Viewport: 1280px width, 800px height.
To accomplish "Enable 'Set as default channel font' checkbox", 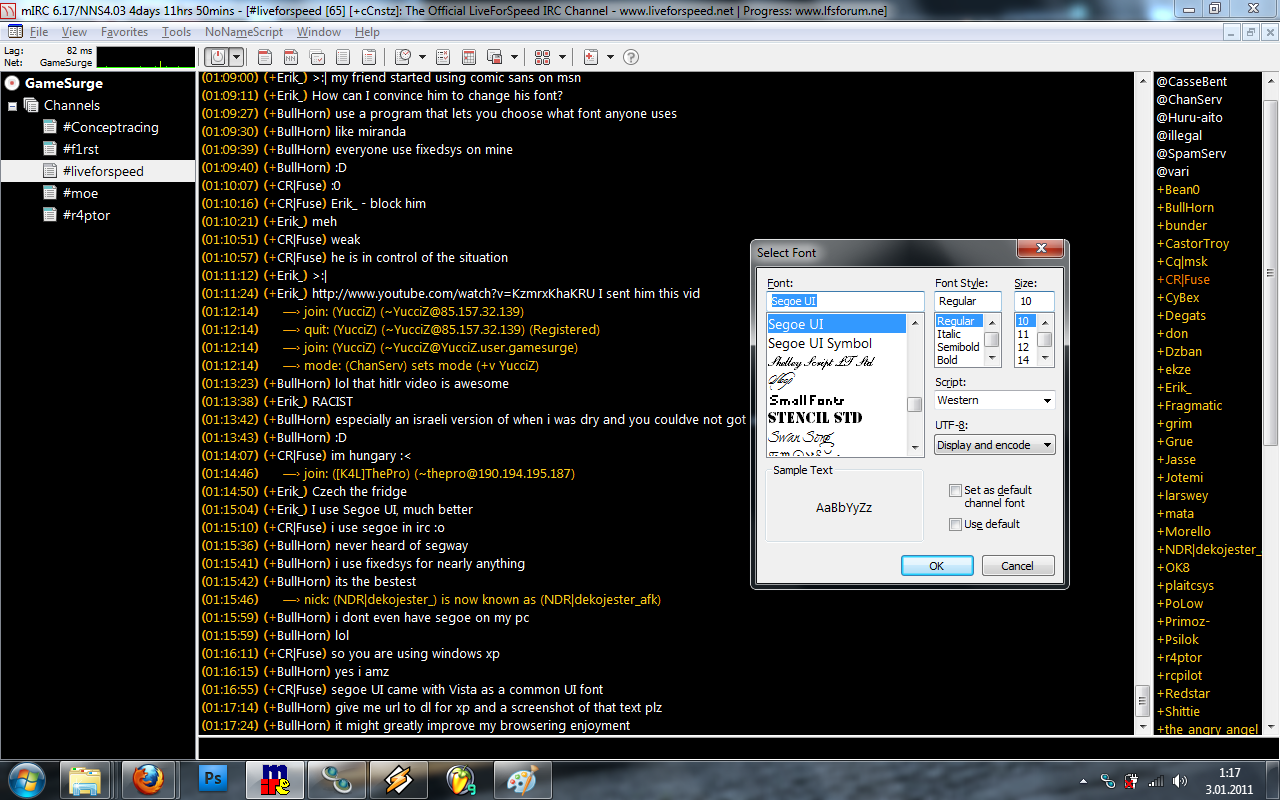I will (955, 490).
